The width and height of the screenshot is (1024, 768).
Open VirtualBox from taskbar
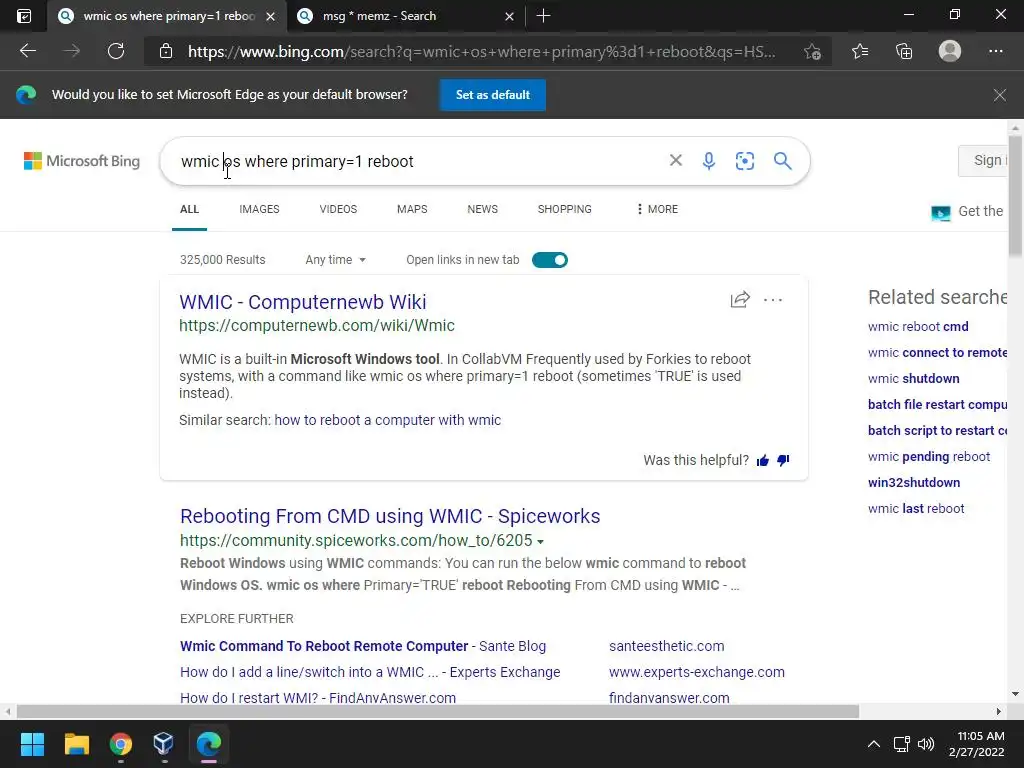coord(164,744)
